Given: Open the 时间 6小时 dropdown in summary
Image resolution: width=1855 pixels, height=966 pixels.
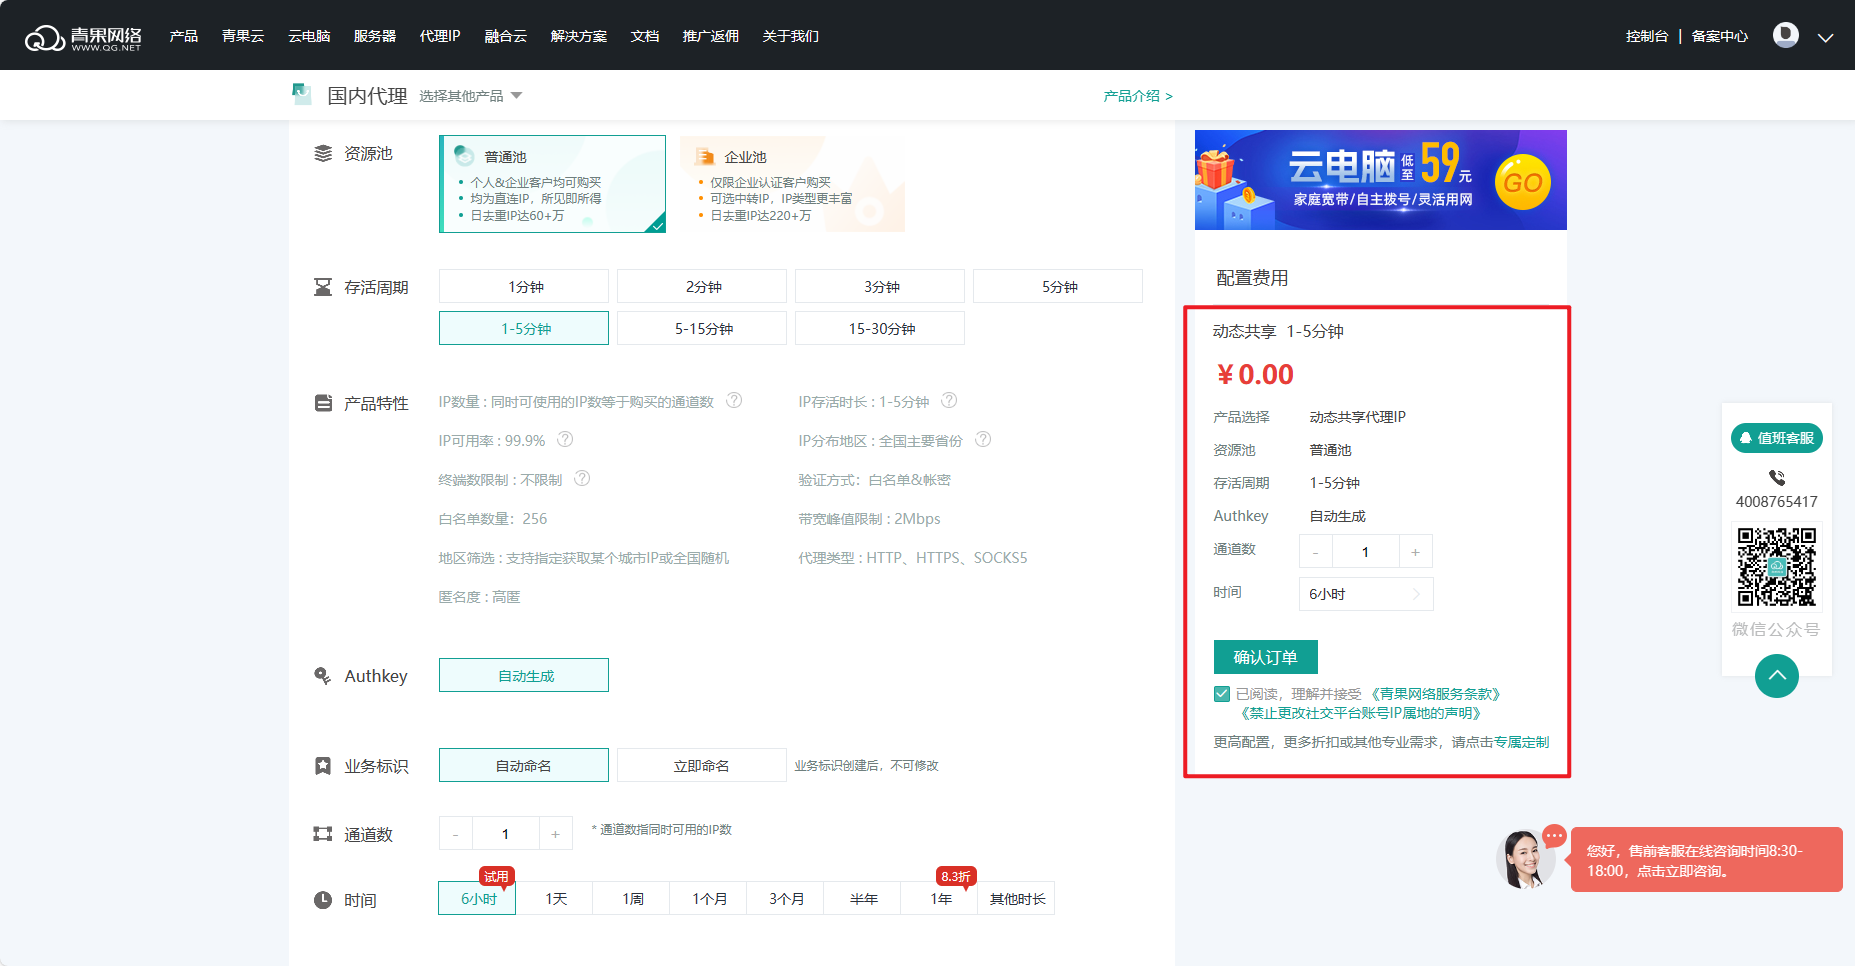Looking at the screenshot, I should [1365, 594].
